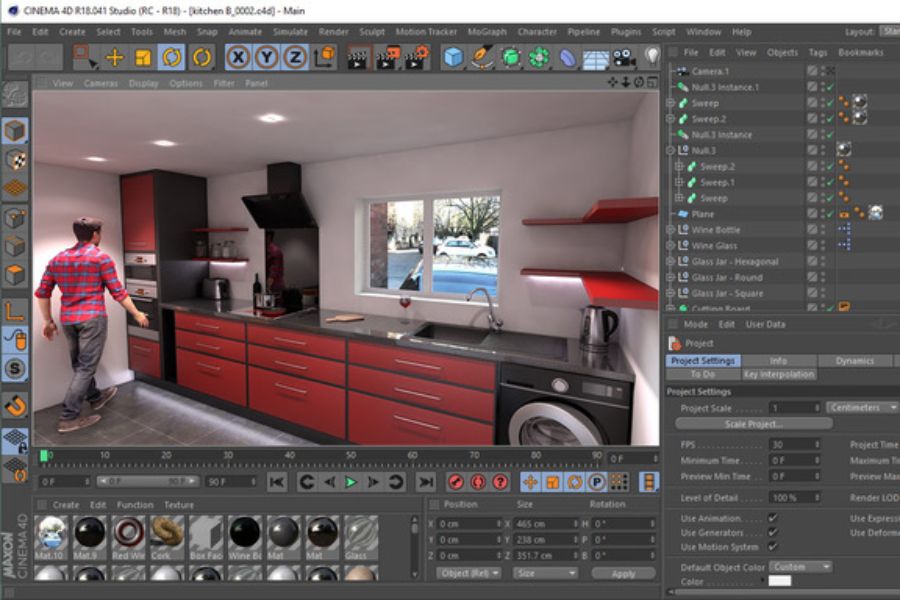Click Apply in coordinates panel
Image resolution: width=900 pixels, height=600 pixels.
(x=623, y=574)
